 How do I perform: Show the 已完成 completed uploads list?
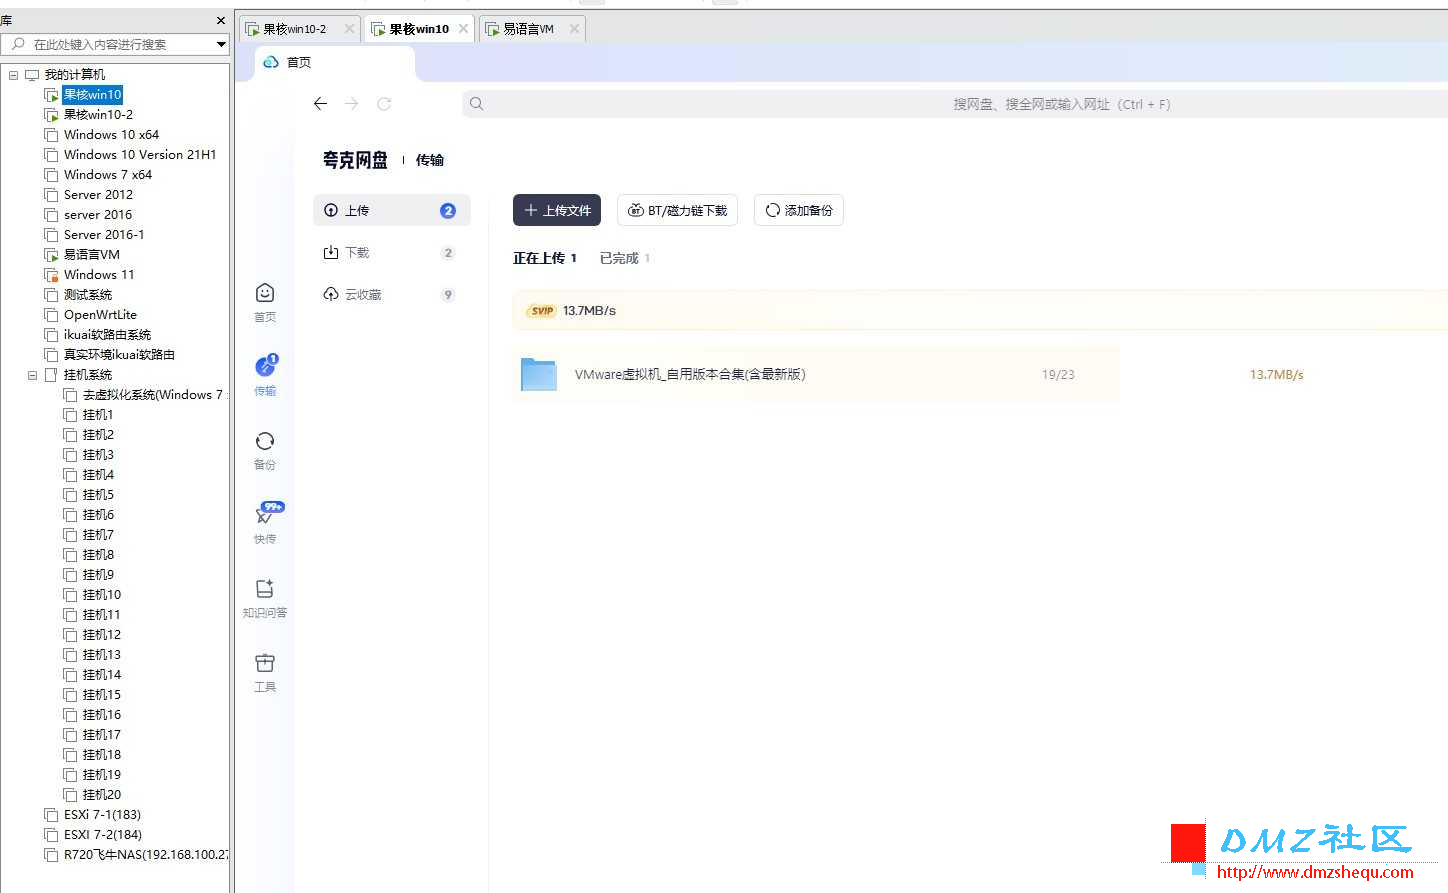(619, 258)
